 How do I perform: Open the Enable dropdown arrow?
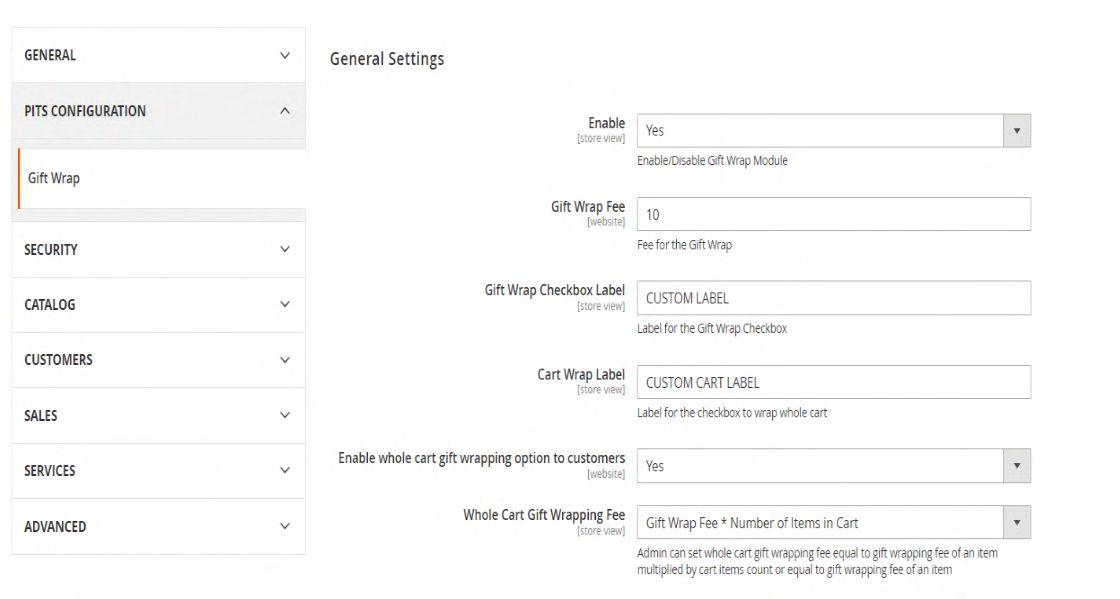pyautogui.click(x=1017, y=131)
